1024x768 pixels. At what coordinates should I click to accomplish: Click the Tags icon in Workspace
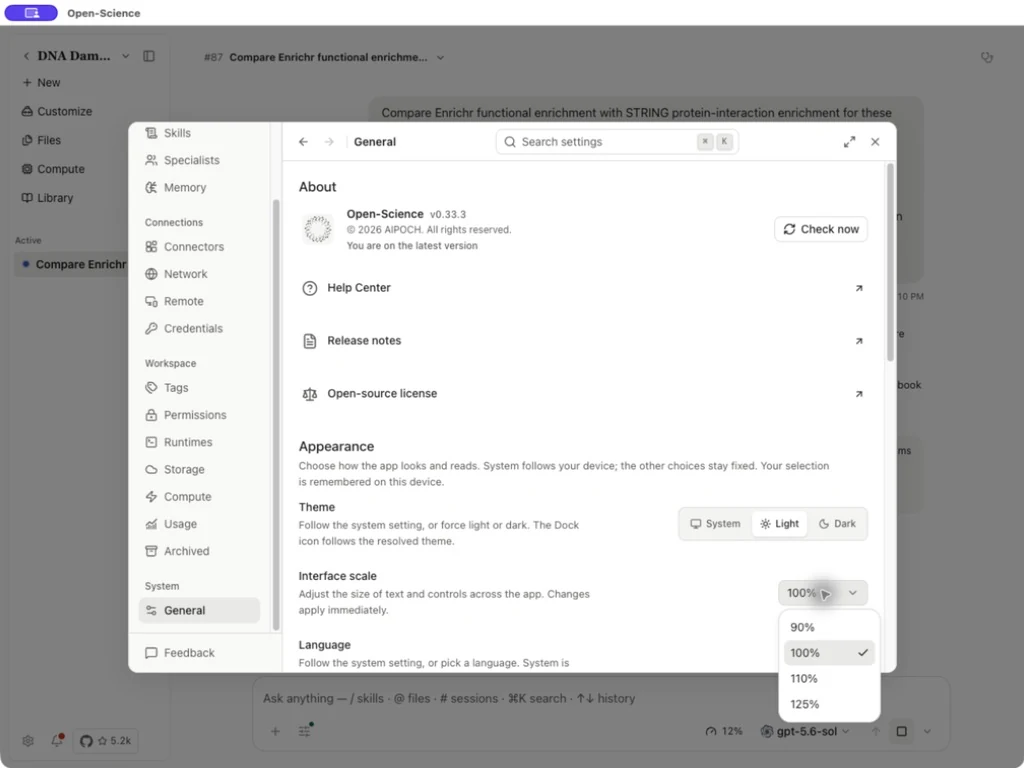[x=152, y=388]
